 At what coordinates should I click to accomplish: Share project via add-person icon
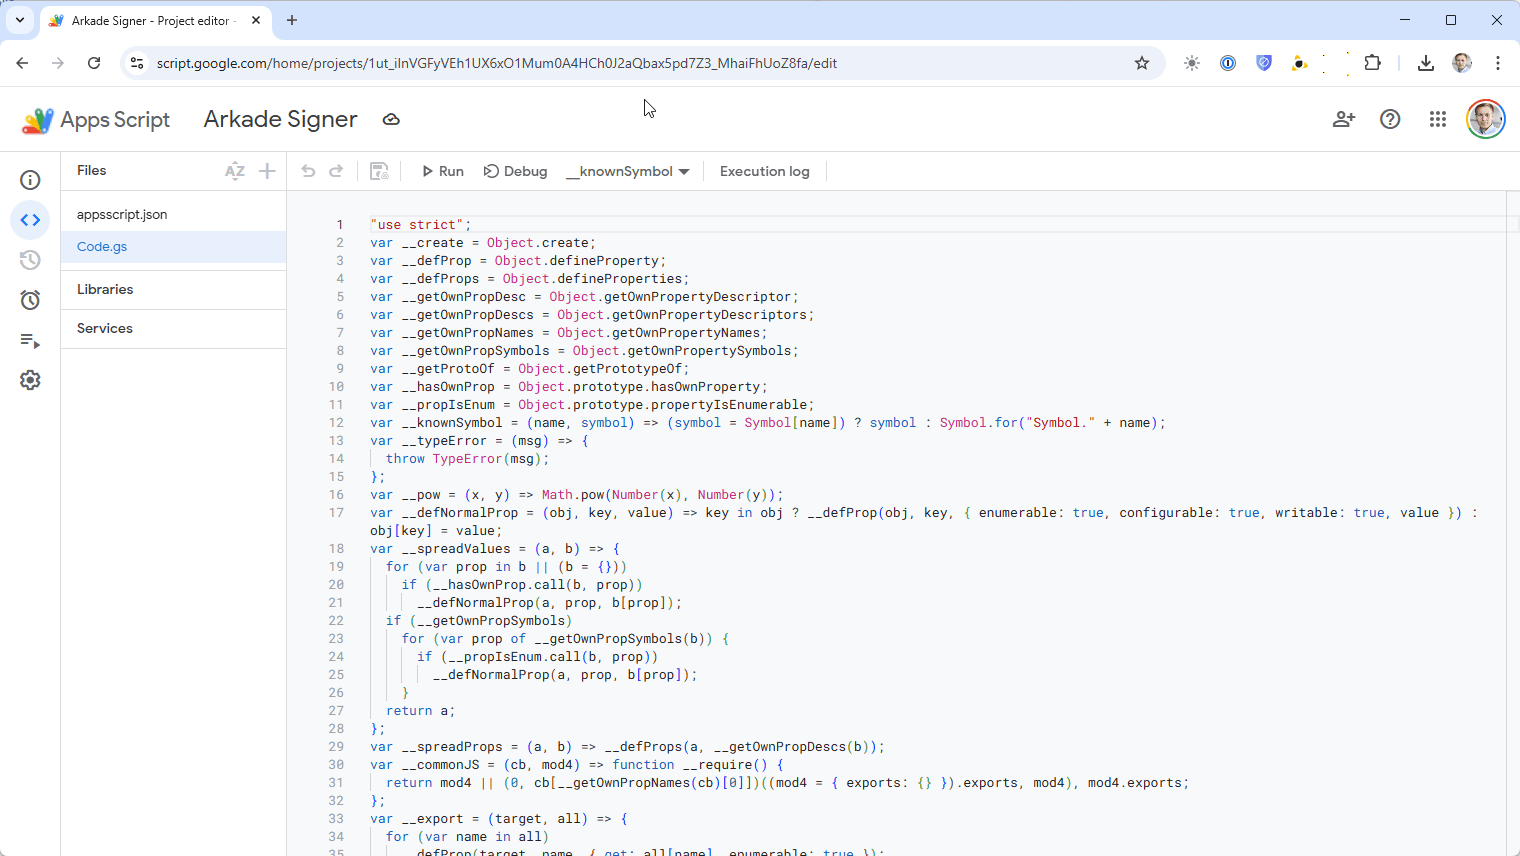coord(1343,119)
